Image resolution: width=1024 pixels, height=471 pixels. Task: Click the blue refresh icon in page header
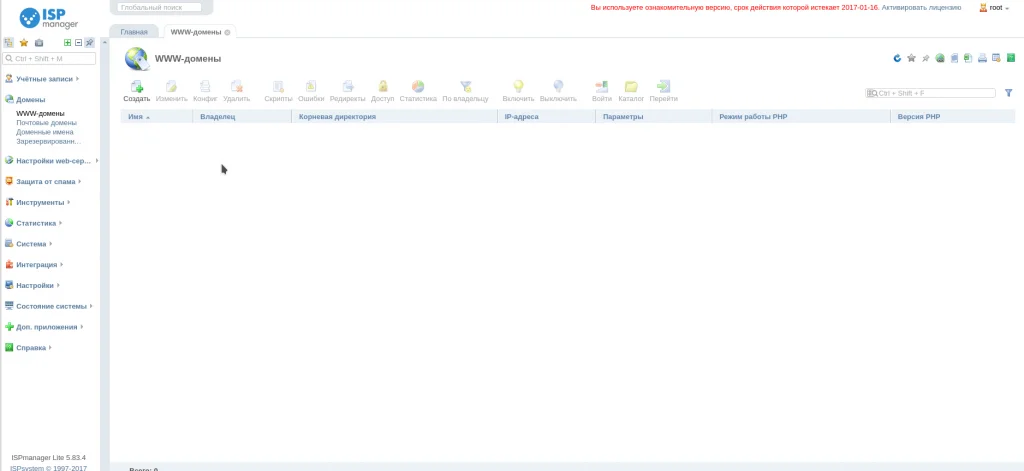[x=897, y=58]
